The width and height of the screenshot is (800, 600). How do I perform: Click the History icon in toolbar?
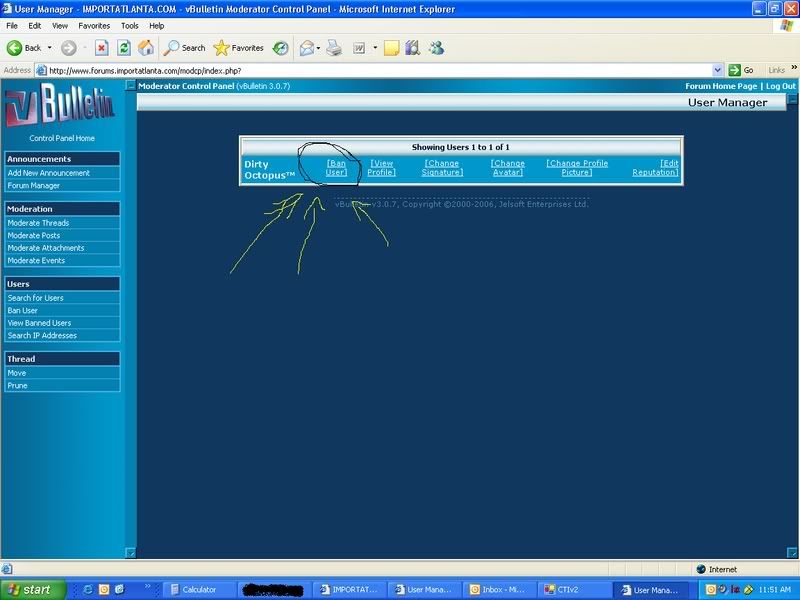coord(281,47)
